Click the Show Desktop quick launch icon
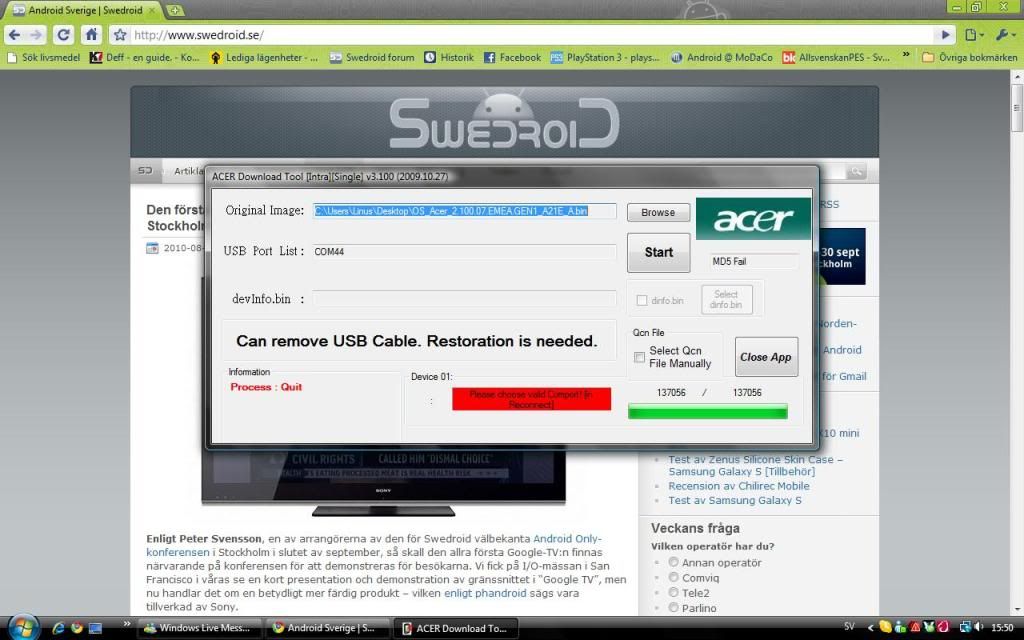This screenshot has height=640, width=1024. coord(95,628)
